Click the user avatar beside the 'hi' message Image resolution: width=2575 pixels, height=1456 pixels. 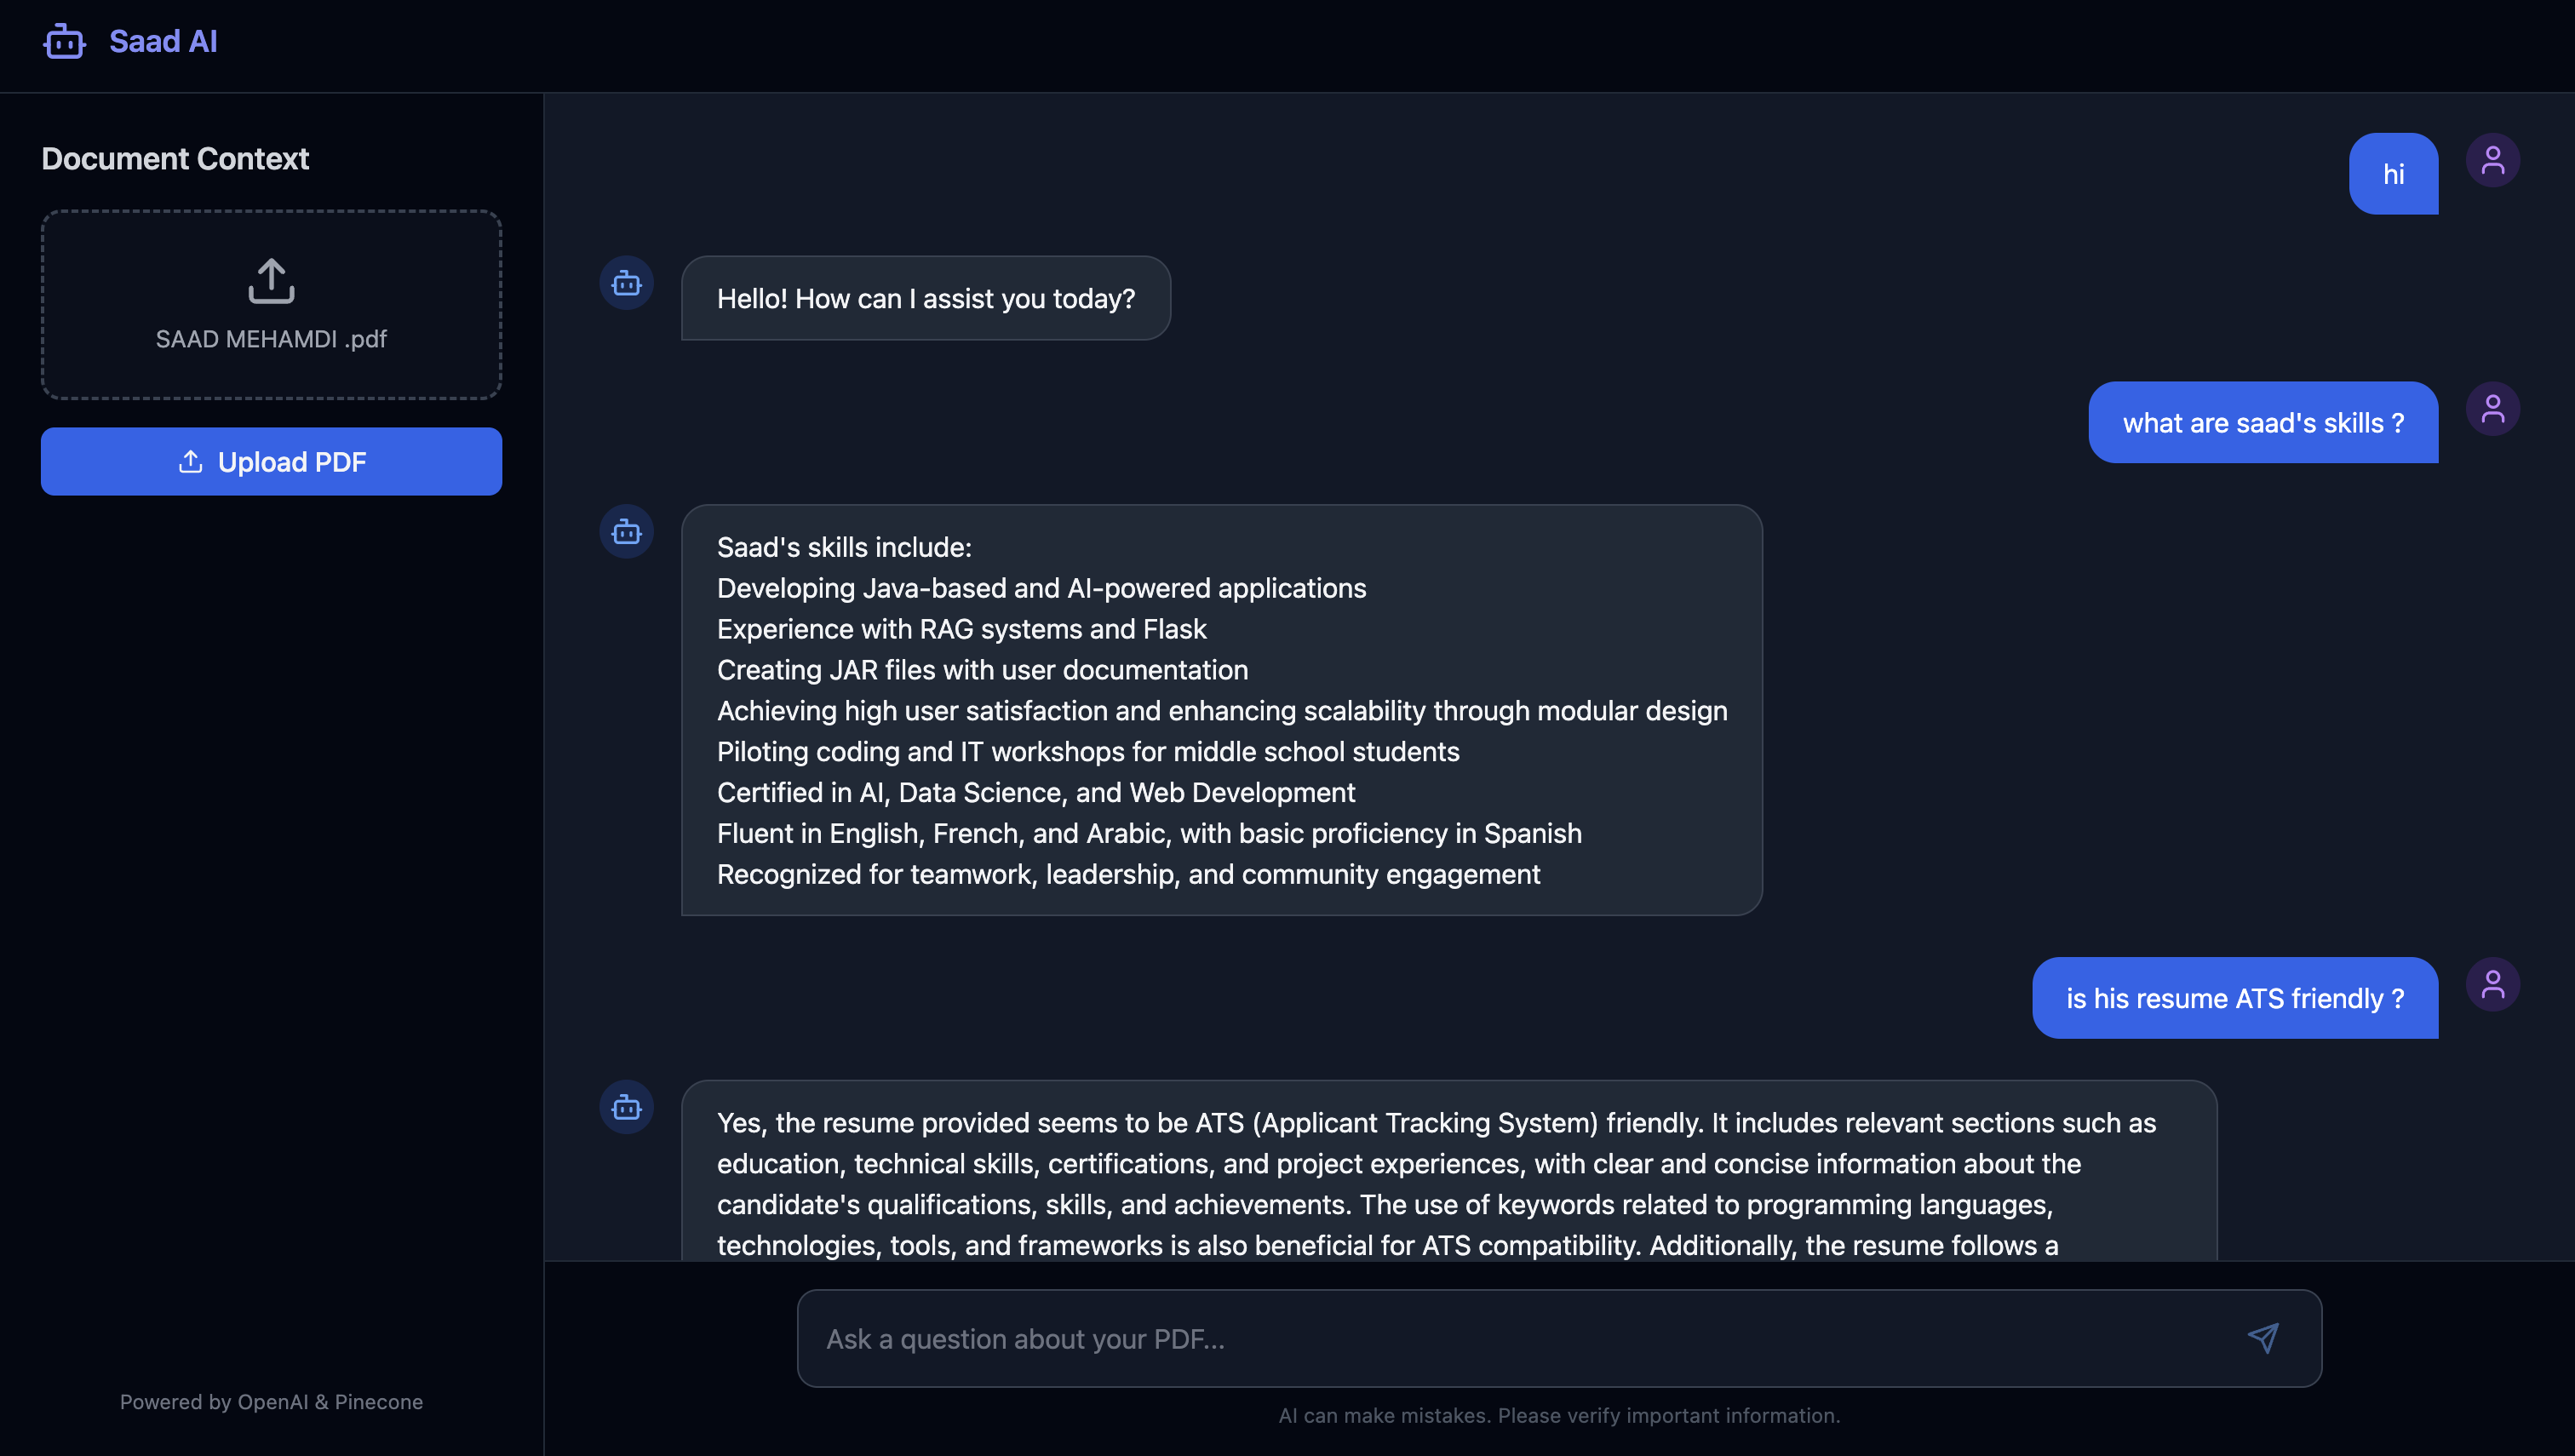click(2493, 158)
